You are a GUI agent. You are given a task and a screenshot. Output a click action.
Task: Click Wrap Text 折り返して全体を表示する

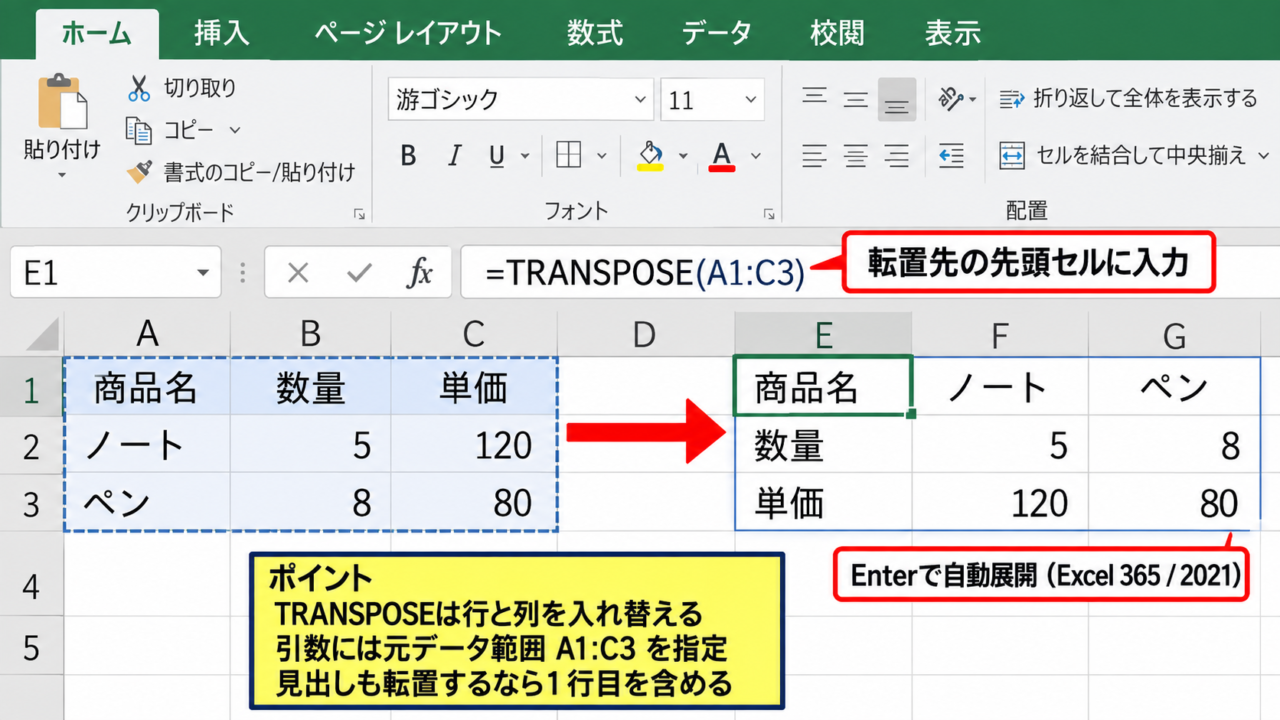[1128, 98]
